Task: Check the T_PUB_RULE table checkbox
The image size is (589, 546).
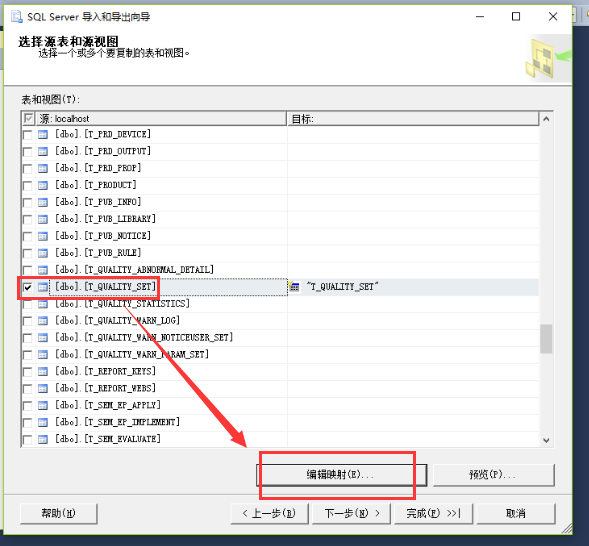Action: (x=27, y=253)
